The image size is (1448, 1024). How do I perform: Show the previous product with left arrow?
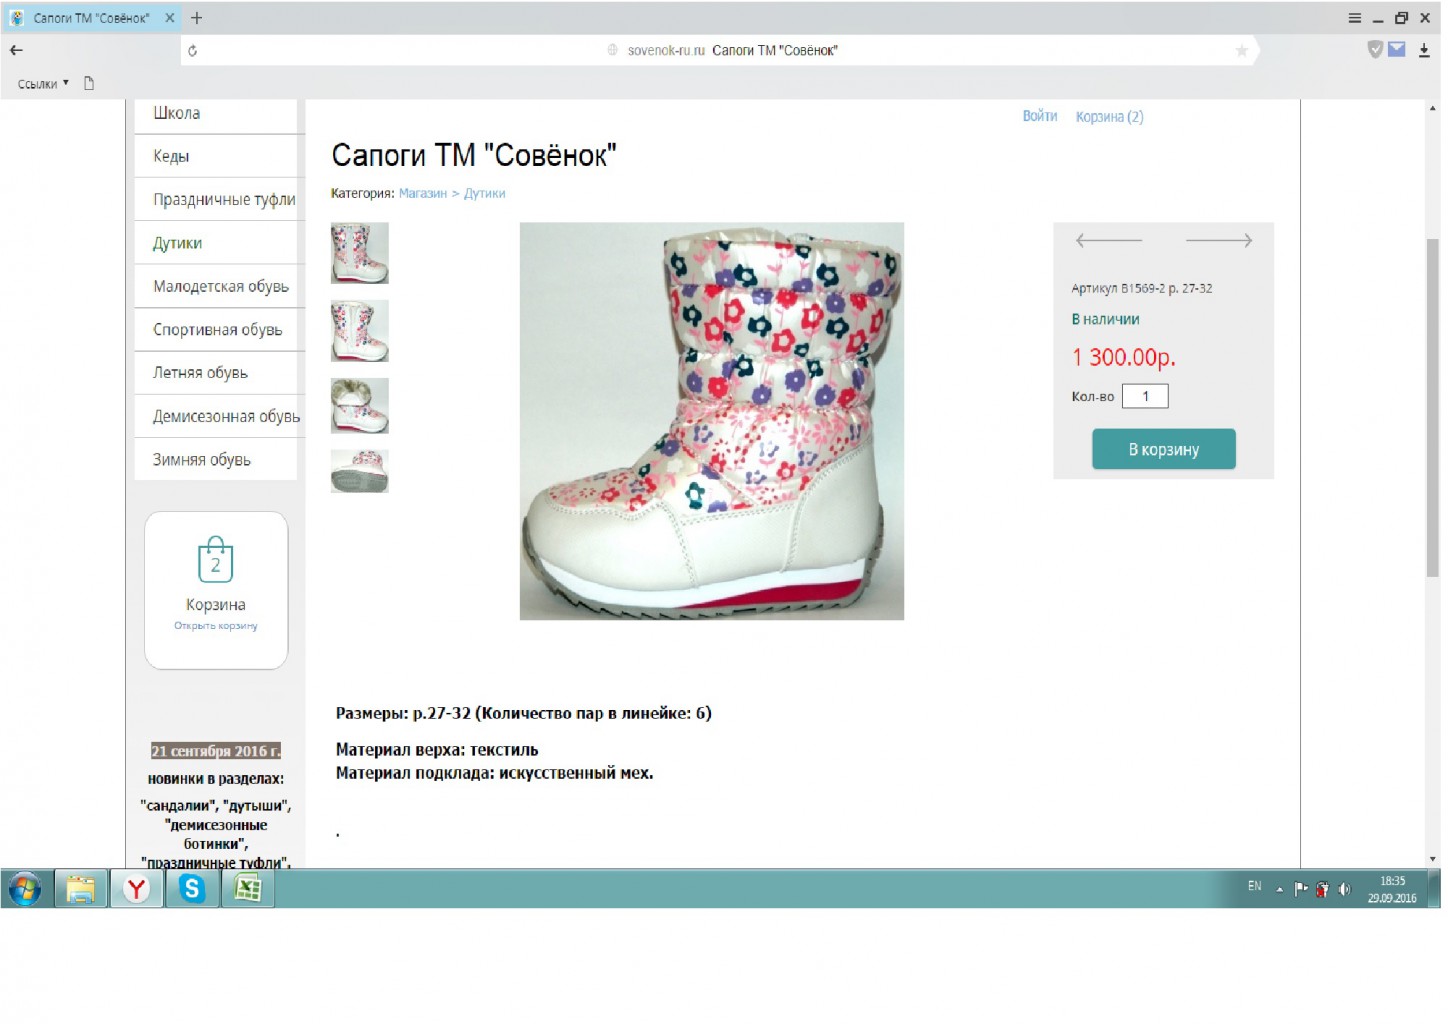pos(1108,240)
